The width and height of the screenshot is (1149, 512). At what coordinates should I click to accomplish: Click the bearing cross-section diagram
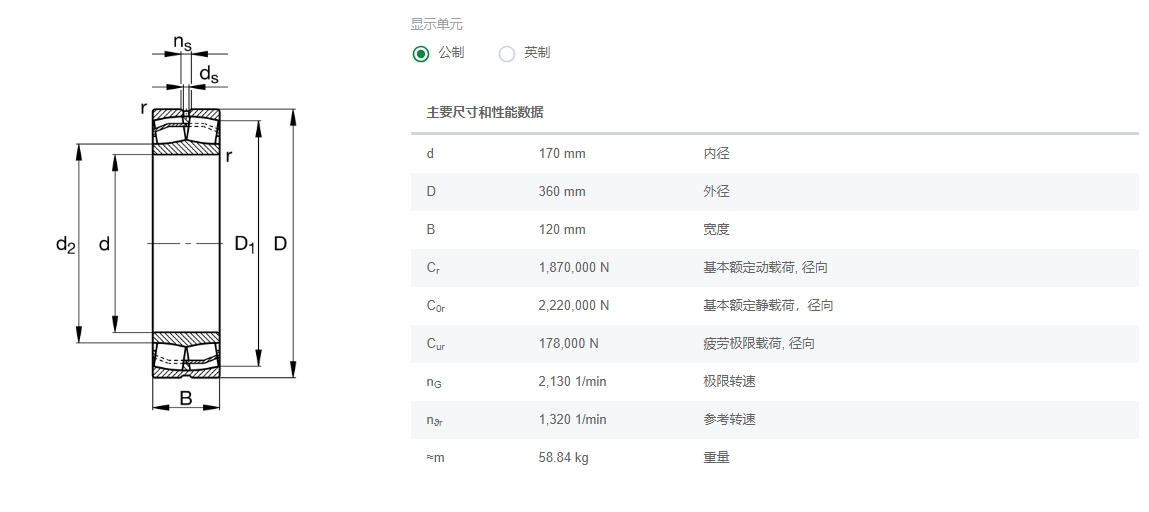pyautogui.click(x=186, y=243)
